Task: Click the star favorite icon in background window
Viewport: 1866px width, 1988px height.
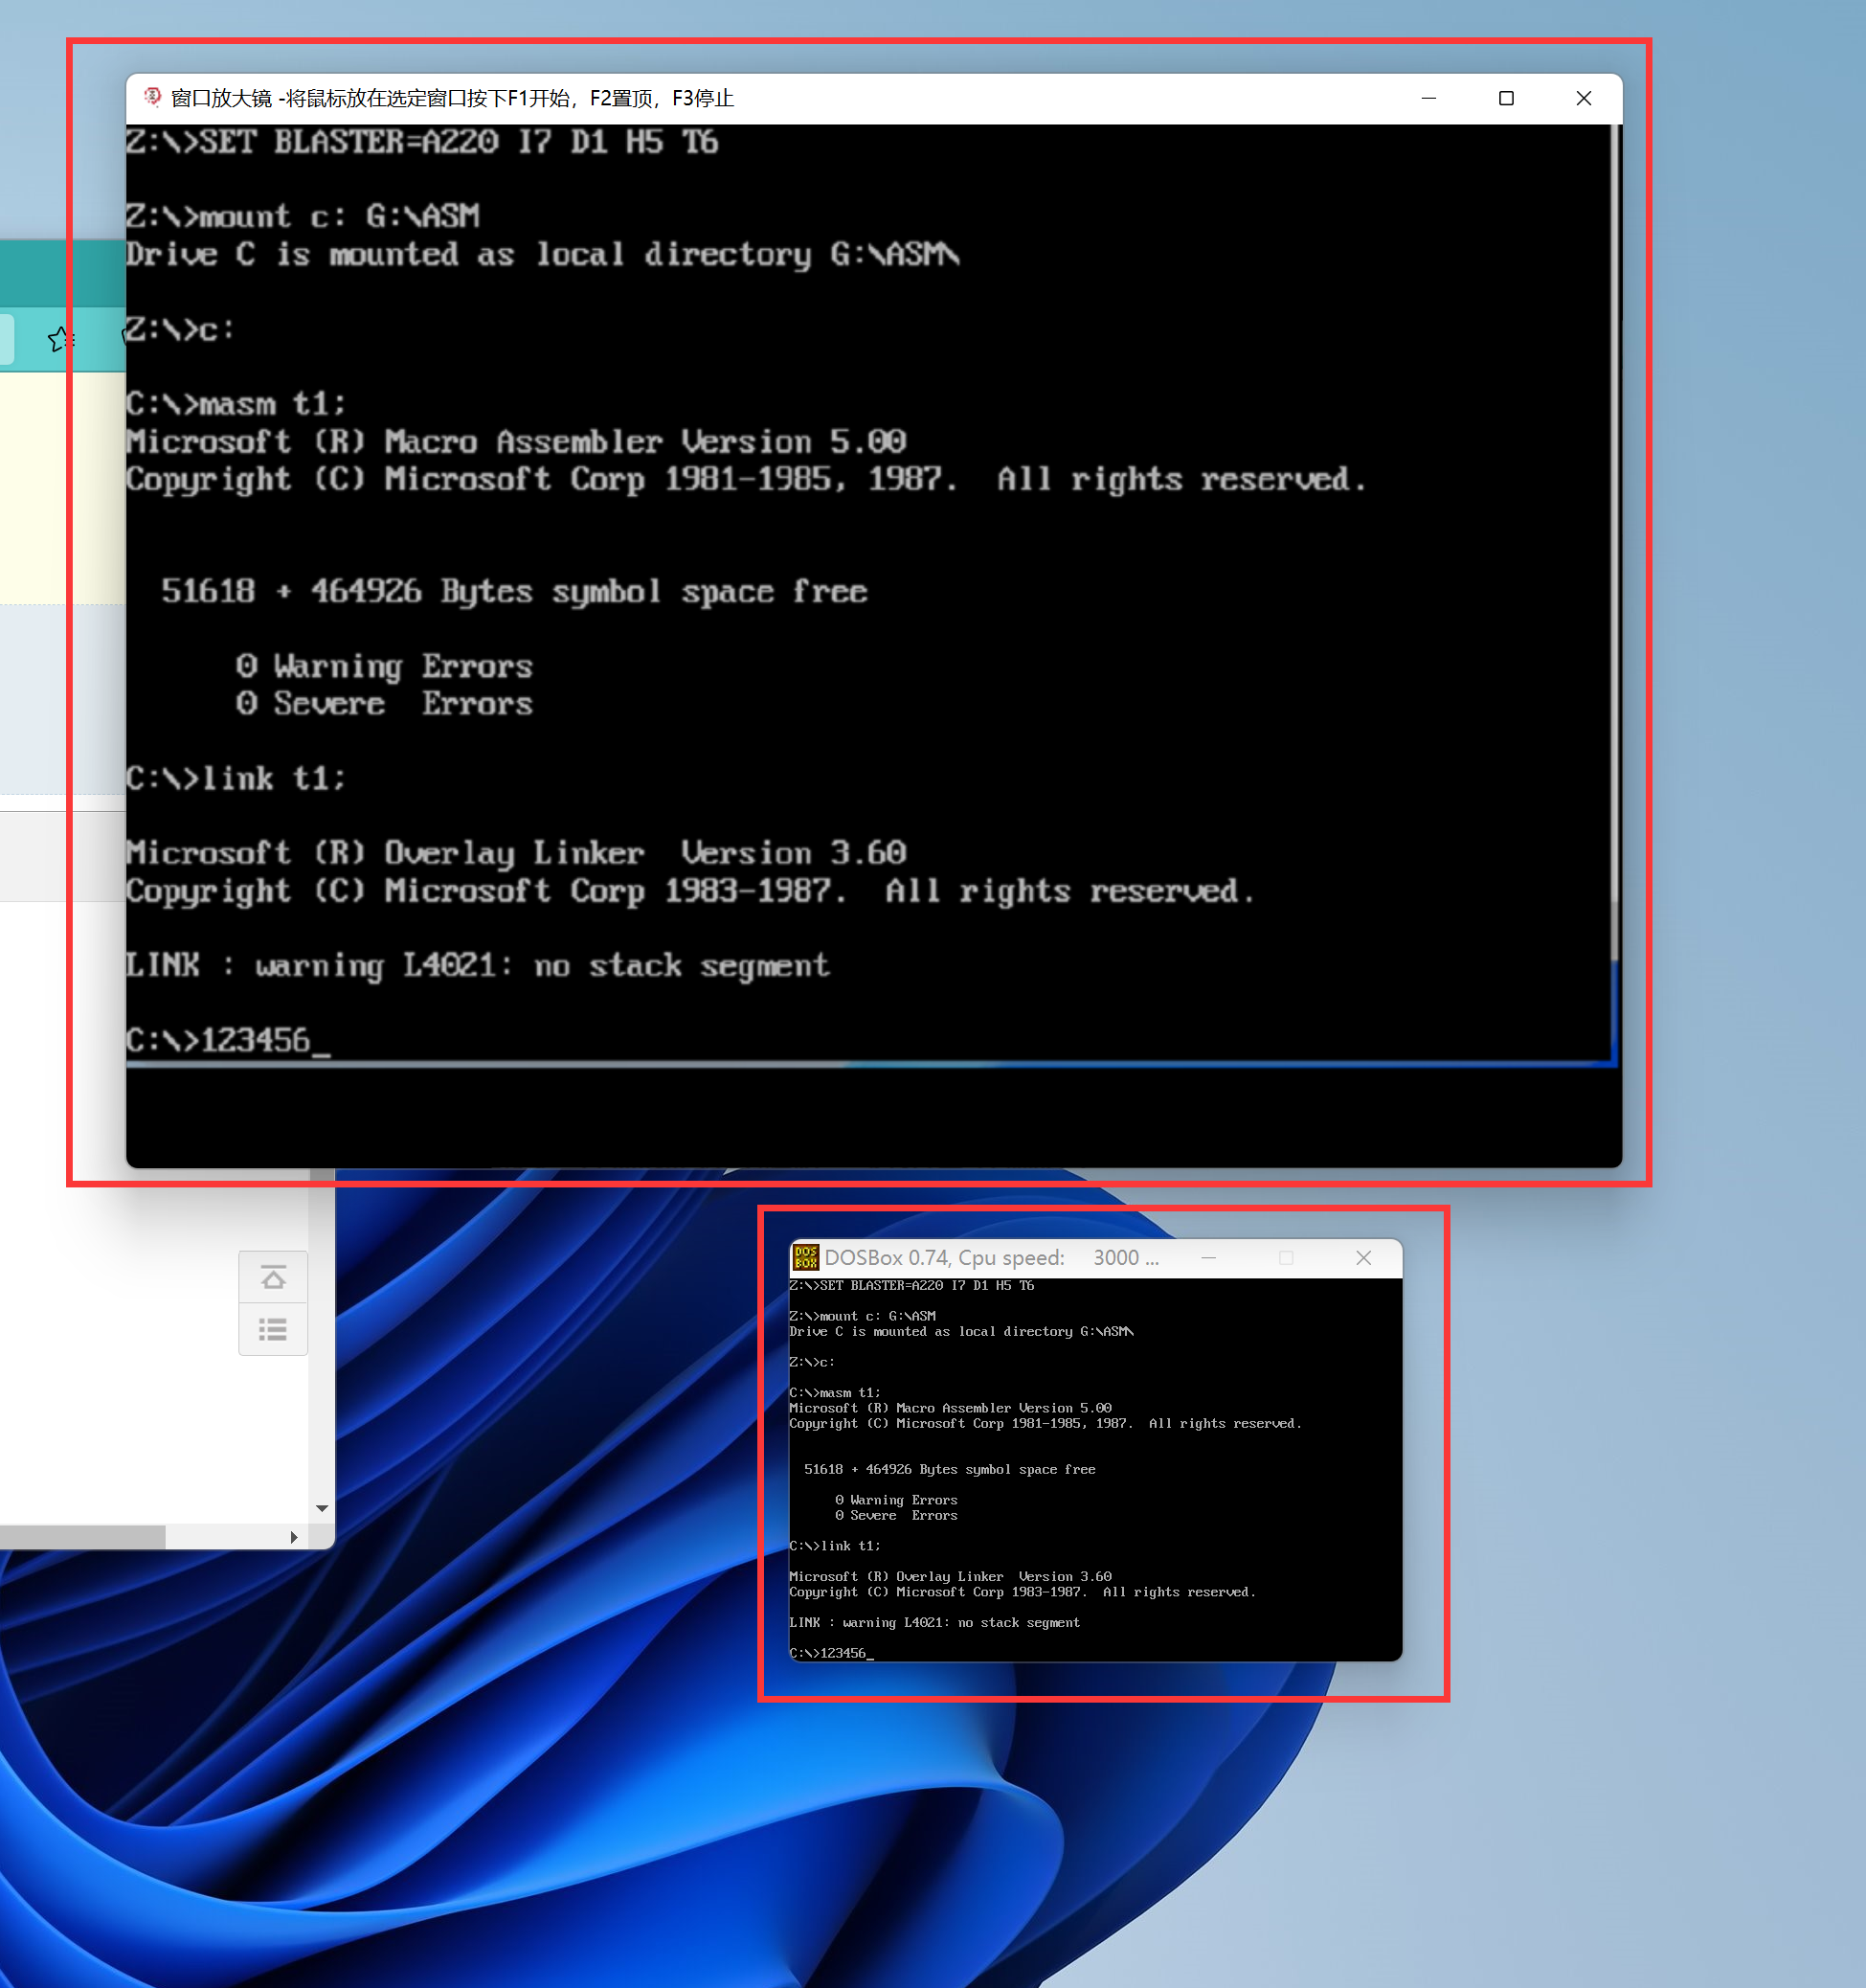Action: [x=60, y=340]
